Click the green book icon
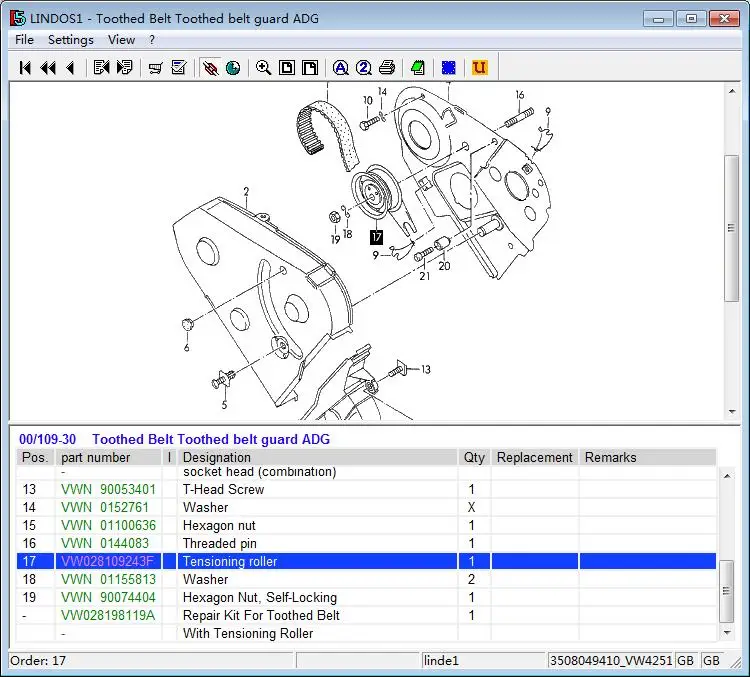 [x=418, y=68]
